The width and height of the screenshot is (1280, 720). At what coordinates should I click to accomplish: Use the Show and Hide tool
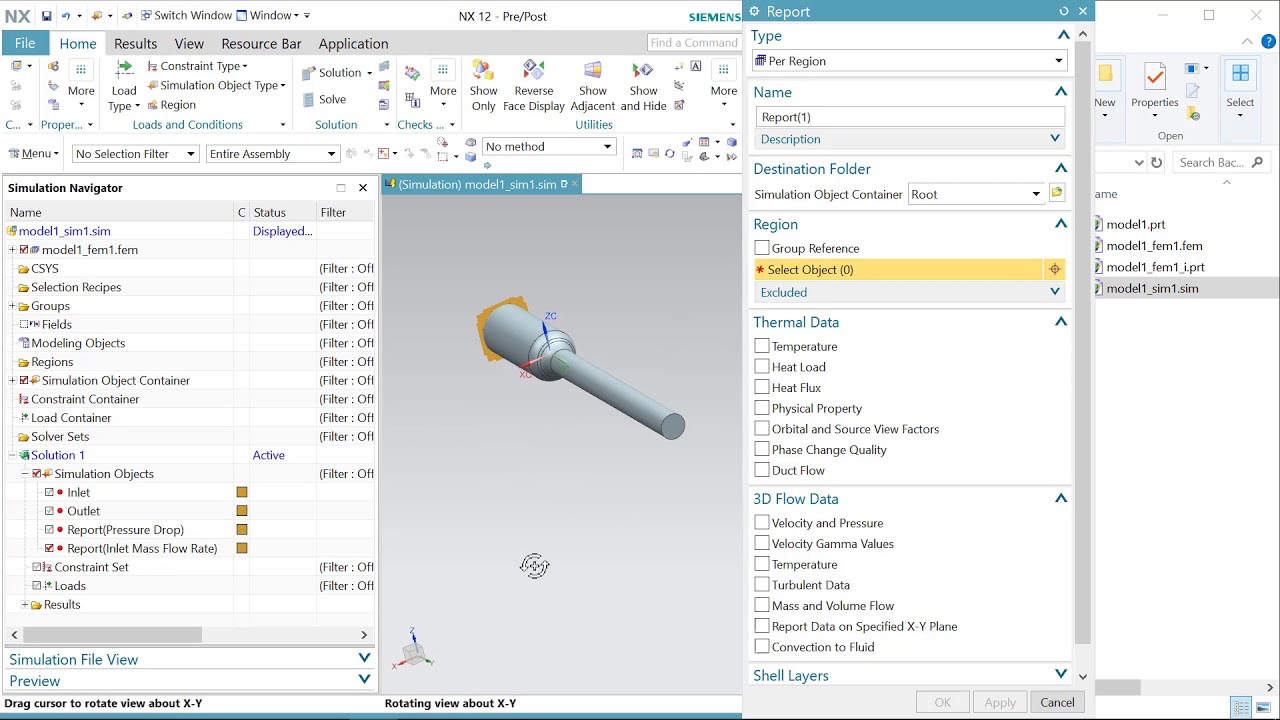pos(643,86)
